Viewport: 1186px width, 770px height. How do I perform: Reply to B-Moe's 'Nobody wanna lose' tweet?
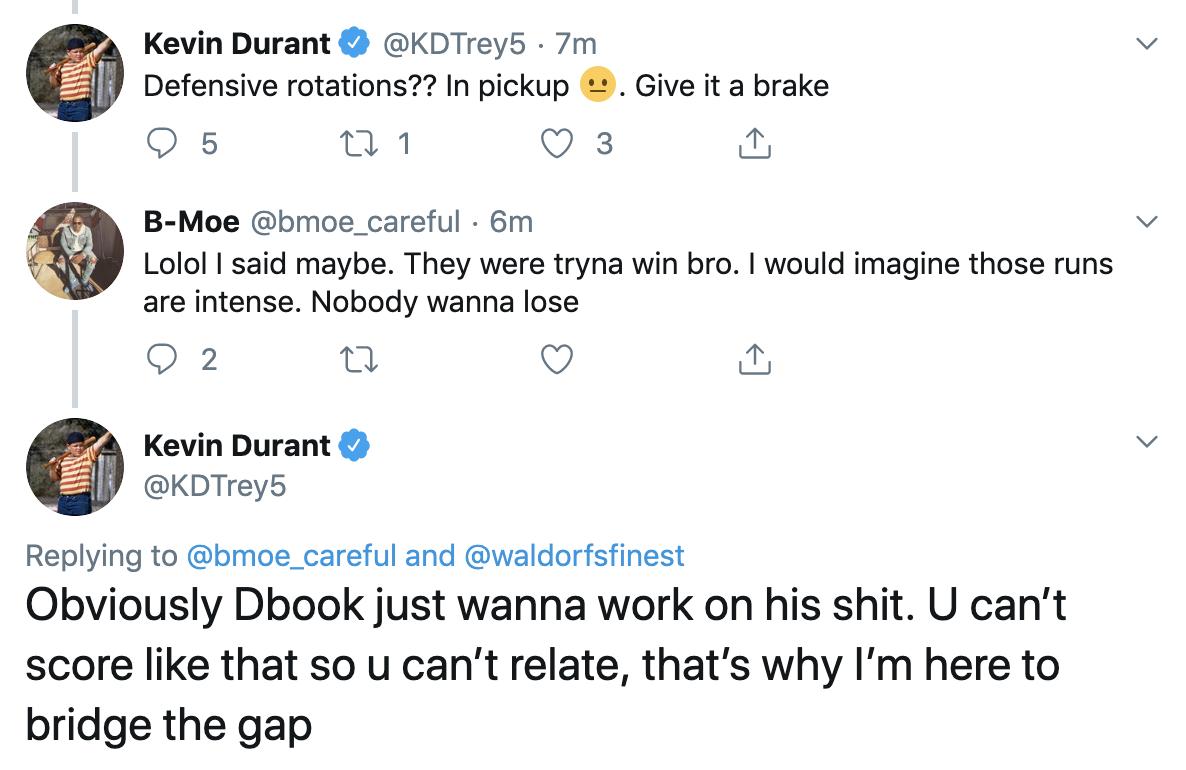[162, 360]
